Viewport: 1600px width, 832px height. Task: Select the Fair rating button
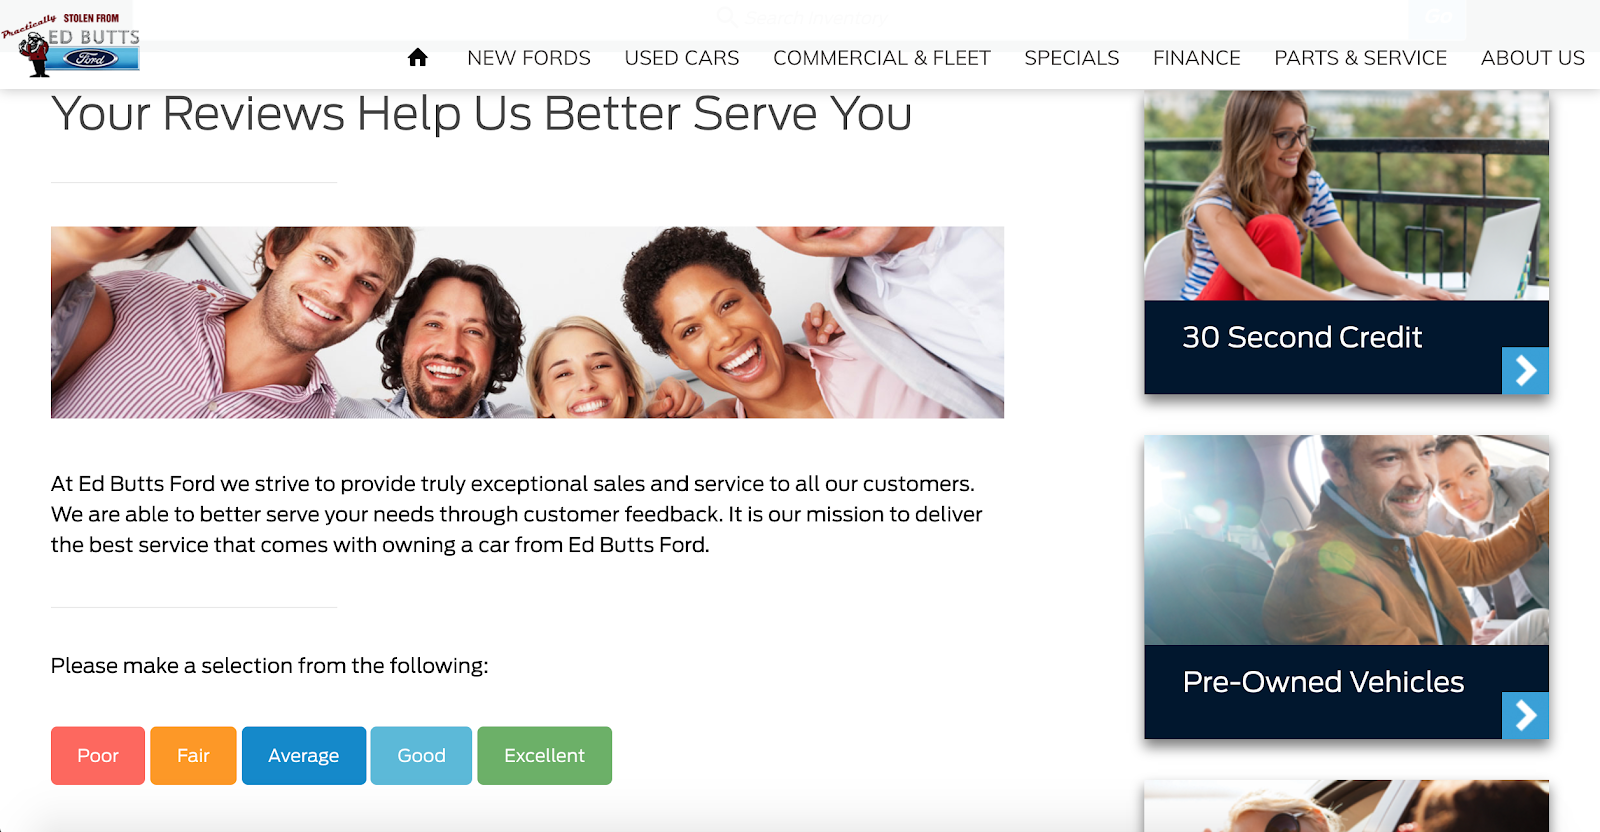tap(193, 756)
